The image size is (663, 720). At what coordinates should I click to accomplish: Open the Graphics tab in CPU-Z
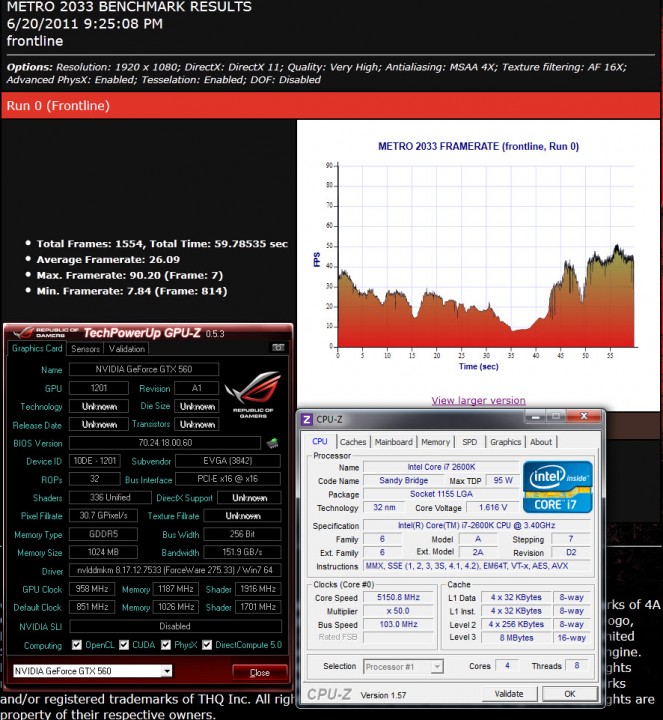click(x=505, y=442)
